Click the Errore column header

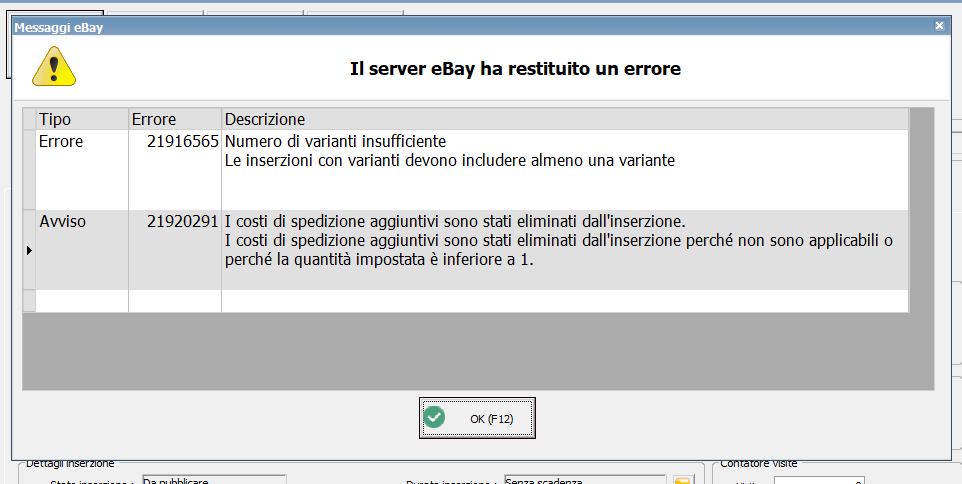[175, 119]
